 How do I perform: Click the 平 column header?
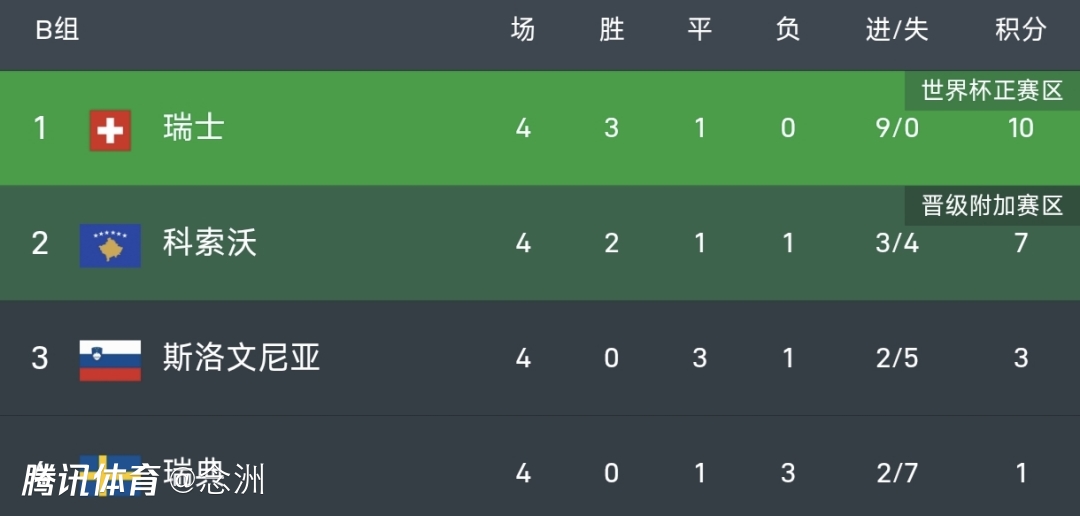[699, 30]
